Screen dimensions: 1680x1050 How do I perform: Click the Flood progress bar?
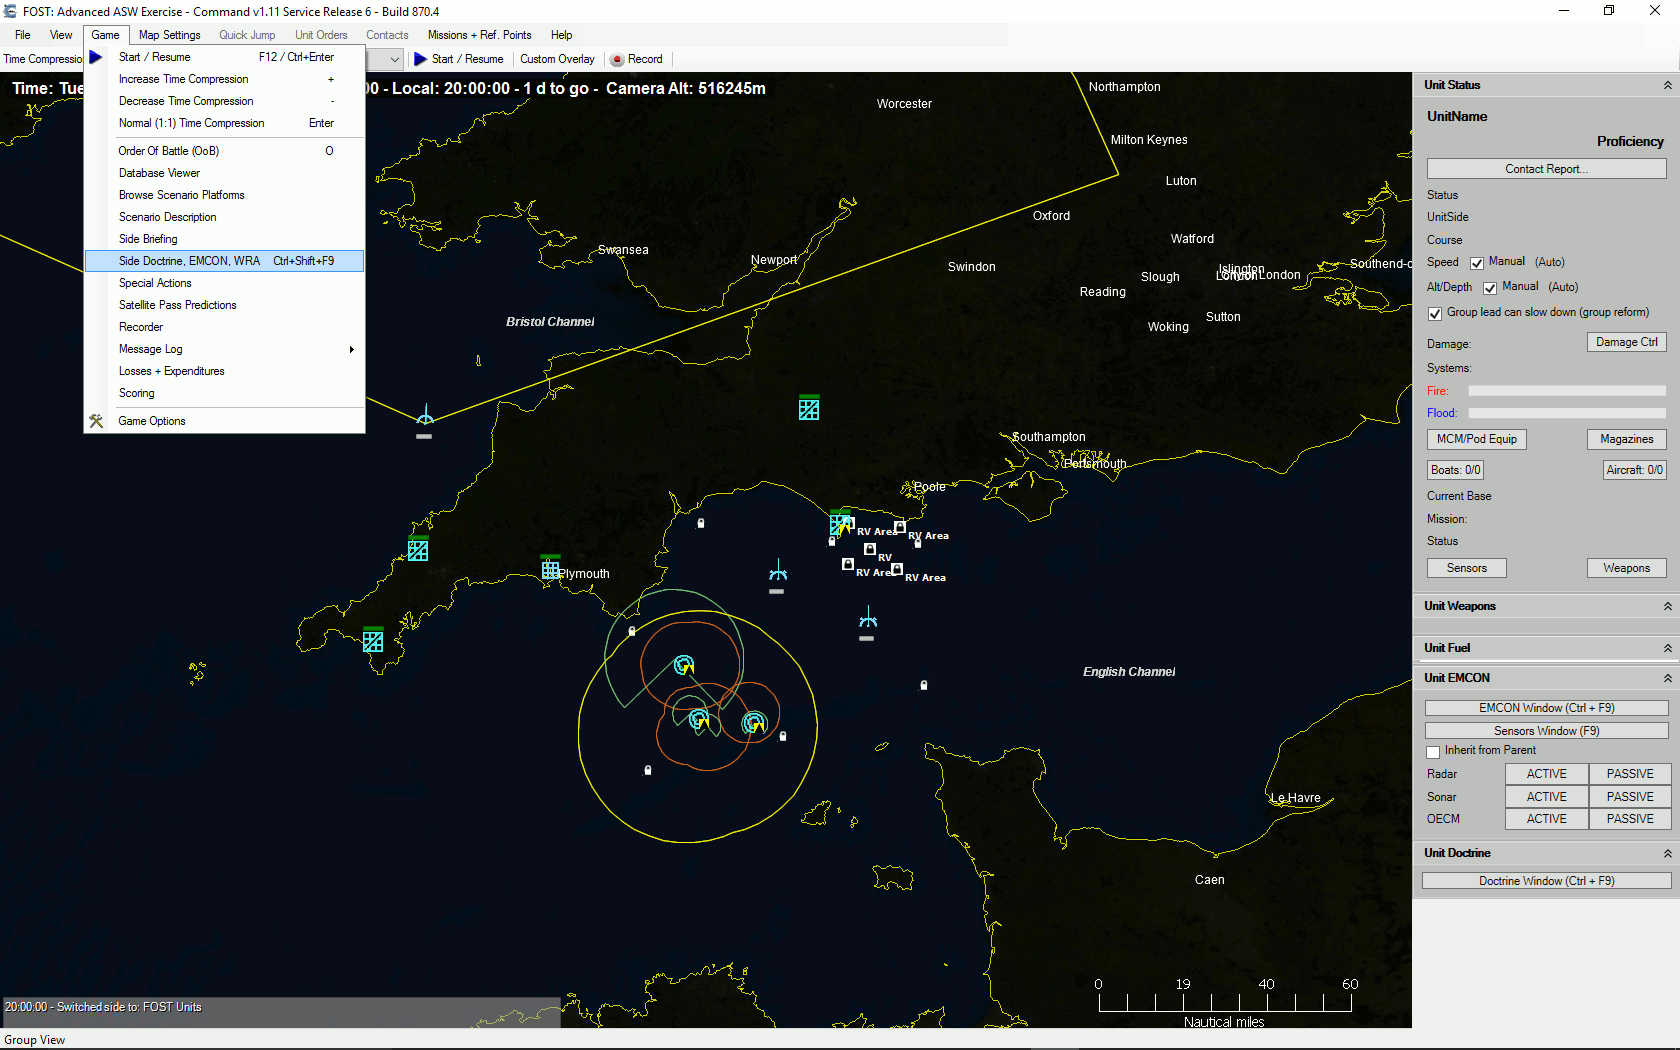click(1566, 413)
